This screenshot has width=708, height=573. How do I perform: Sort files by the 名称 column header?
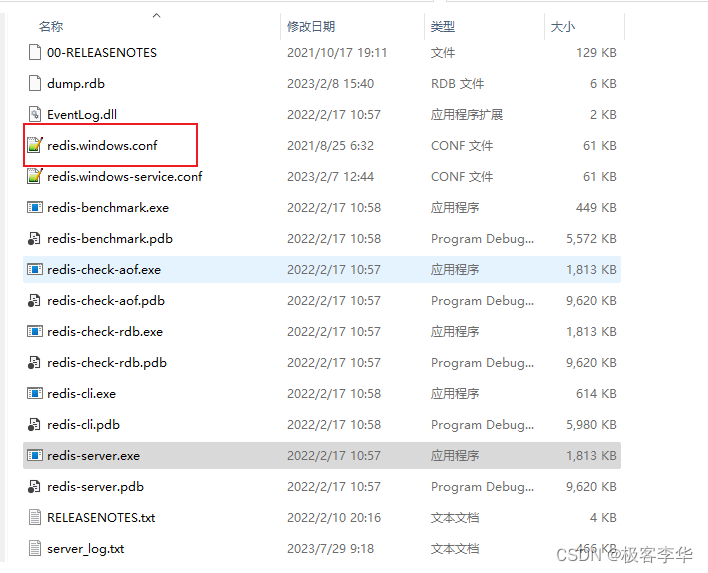pos(51,27)
